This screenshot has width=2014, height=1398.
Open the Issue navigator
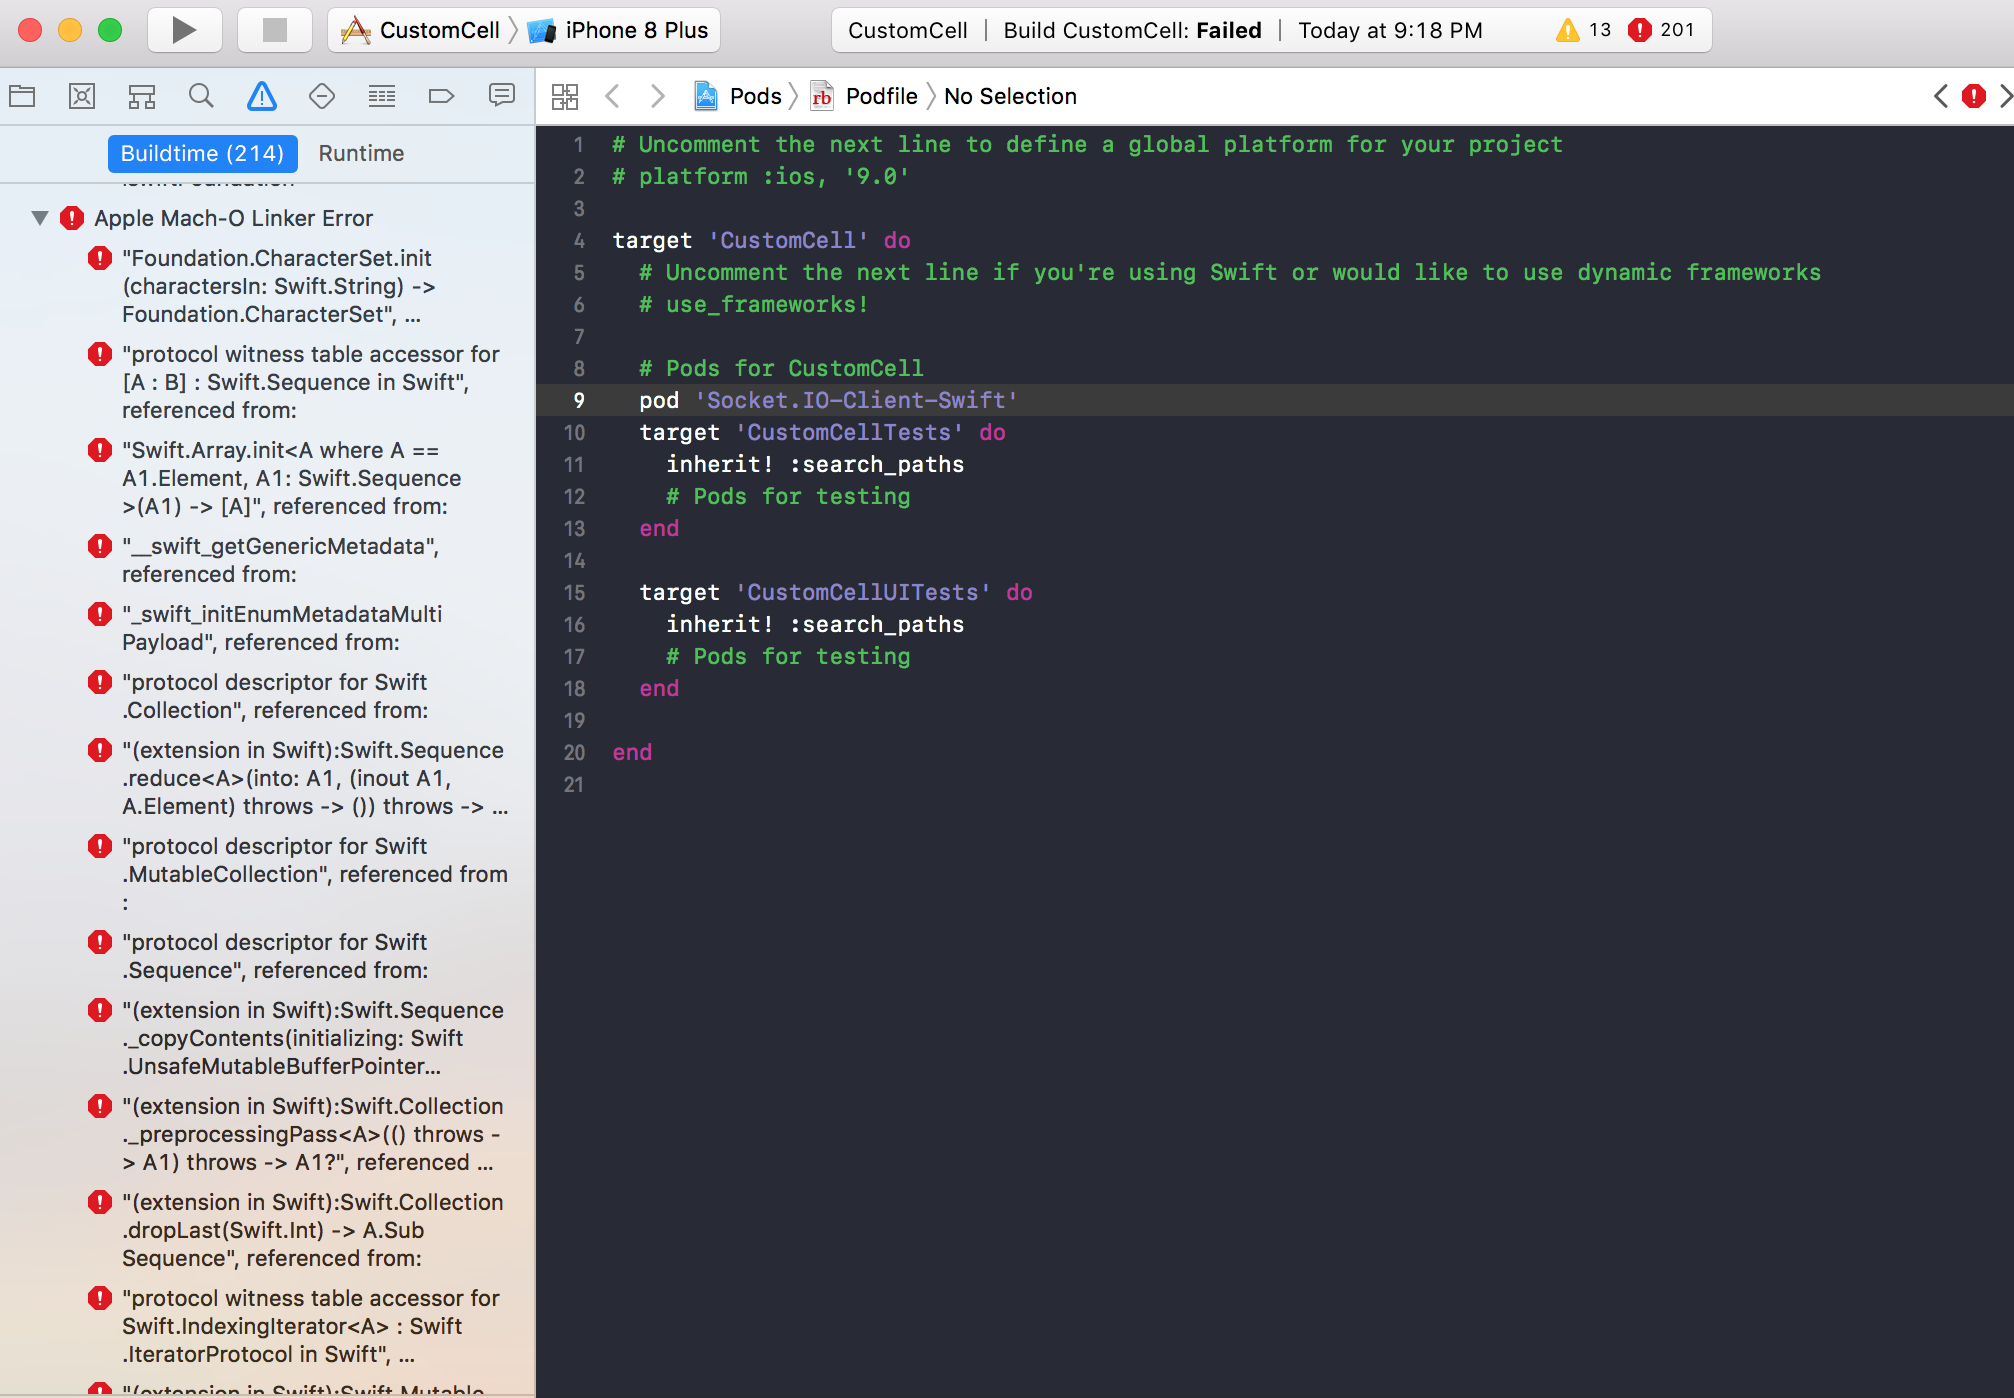coord(262,96)
